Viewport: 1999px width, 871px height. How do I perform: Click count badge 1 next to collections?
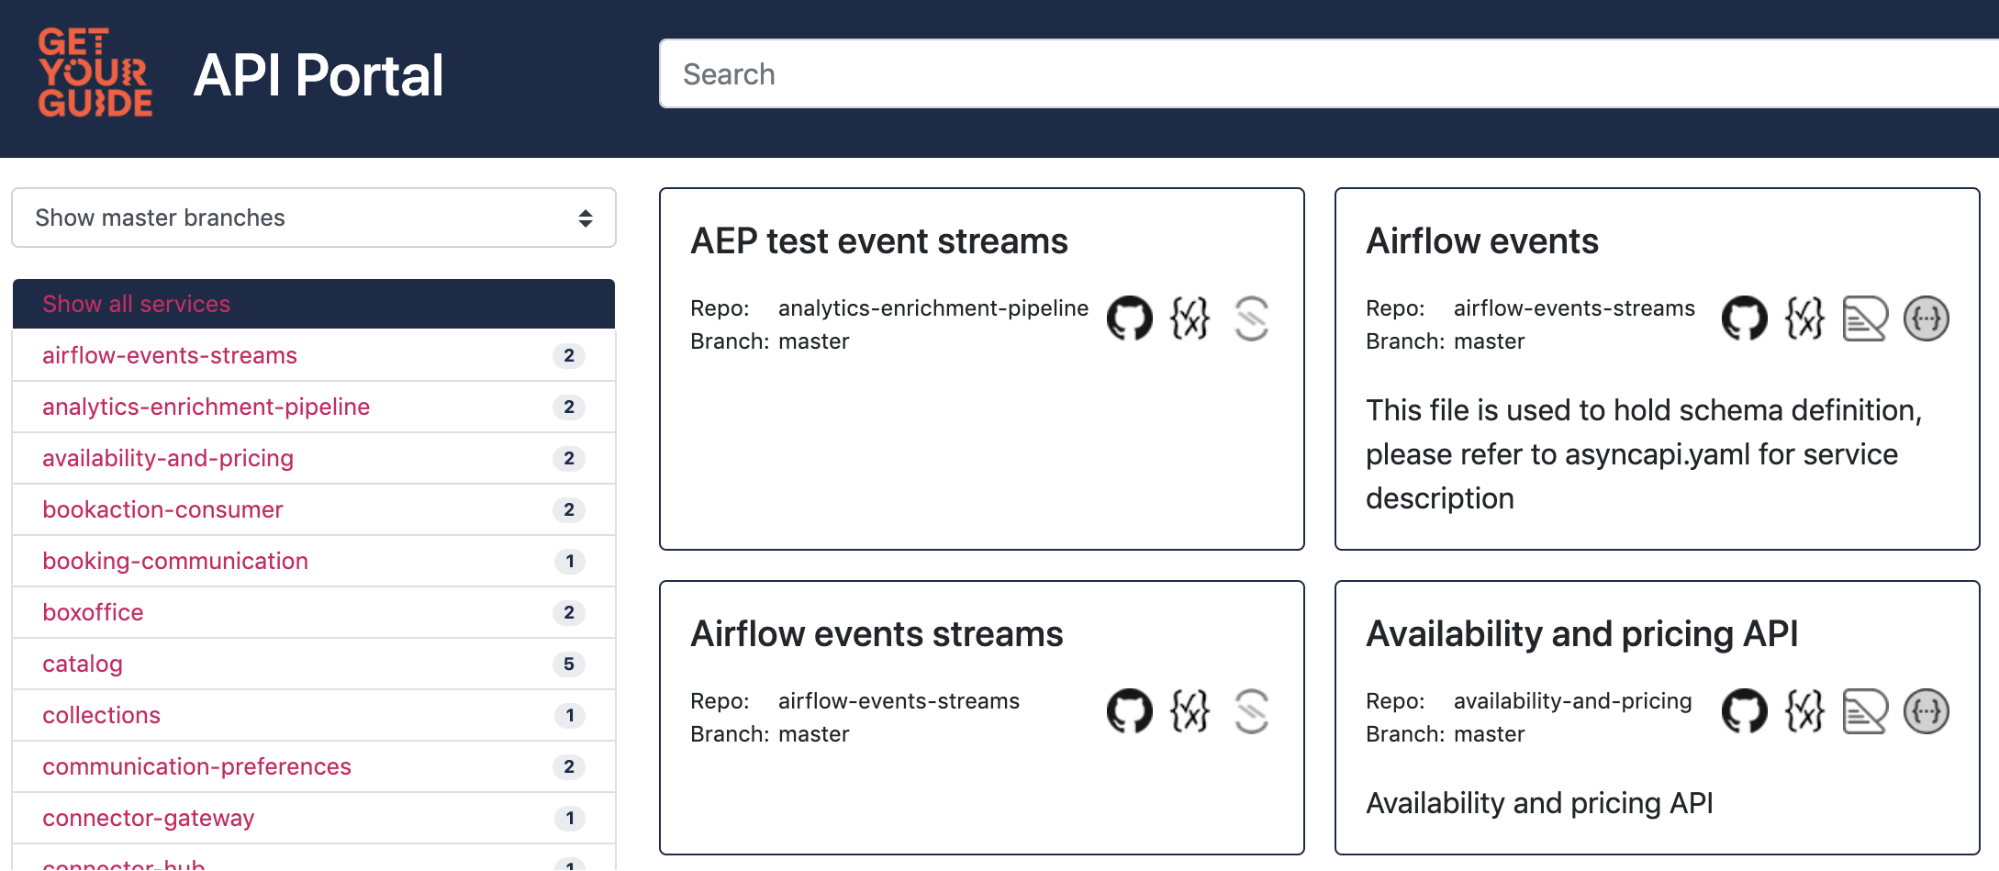[569, 716]
